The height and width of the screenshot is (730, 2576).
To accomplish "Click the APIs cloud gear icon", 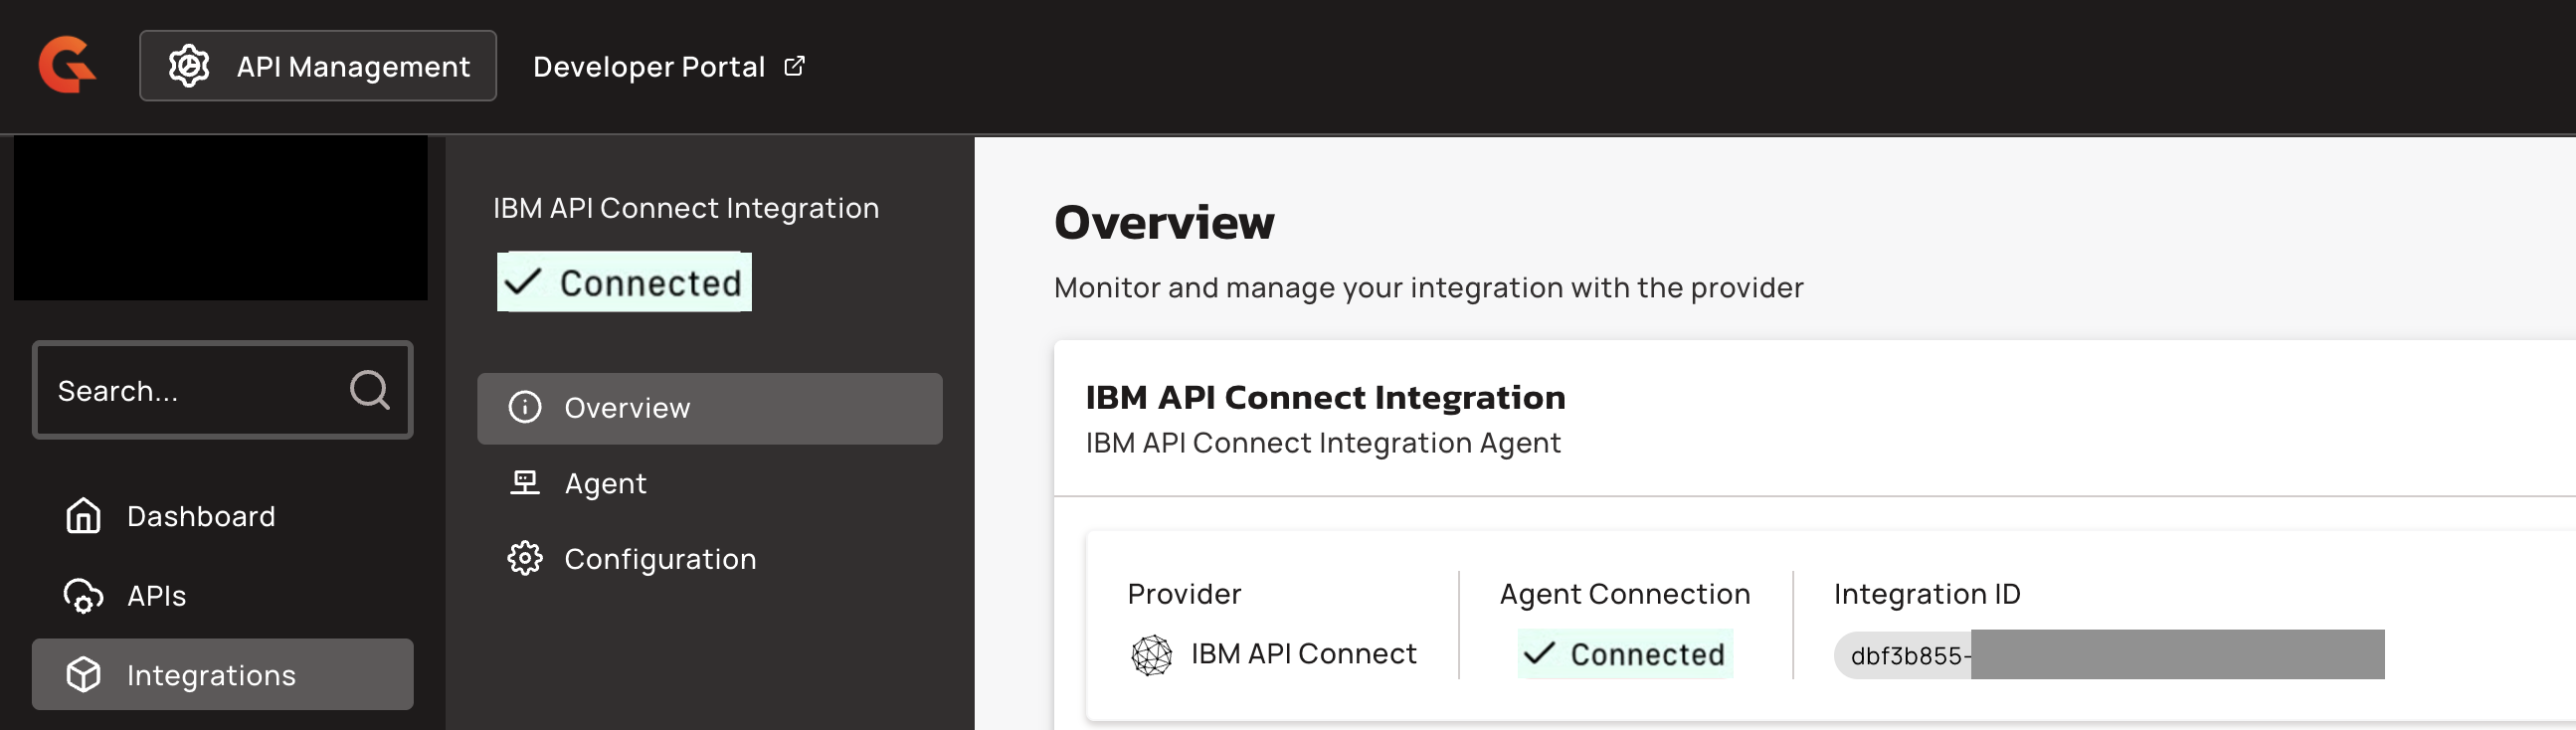I will coord(83,596).
